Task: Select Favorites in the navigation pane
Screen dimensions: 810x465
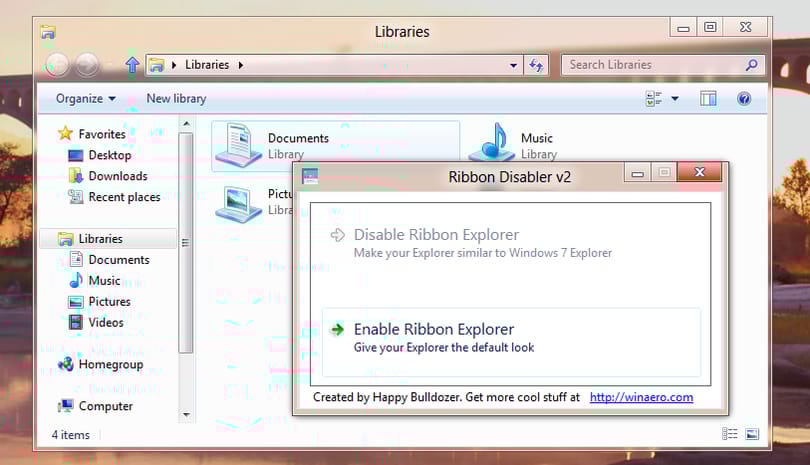Action: [x=102, y=134]
